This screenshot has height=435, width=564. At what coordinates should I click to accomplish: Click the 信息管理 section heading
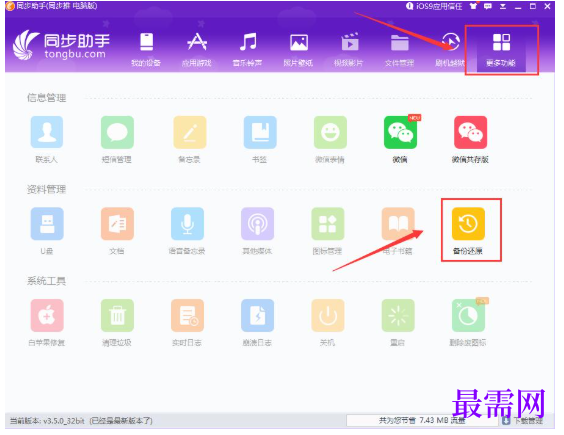pos(46,98)
